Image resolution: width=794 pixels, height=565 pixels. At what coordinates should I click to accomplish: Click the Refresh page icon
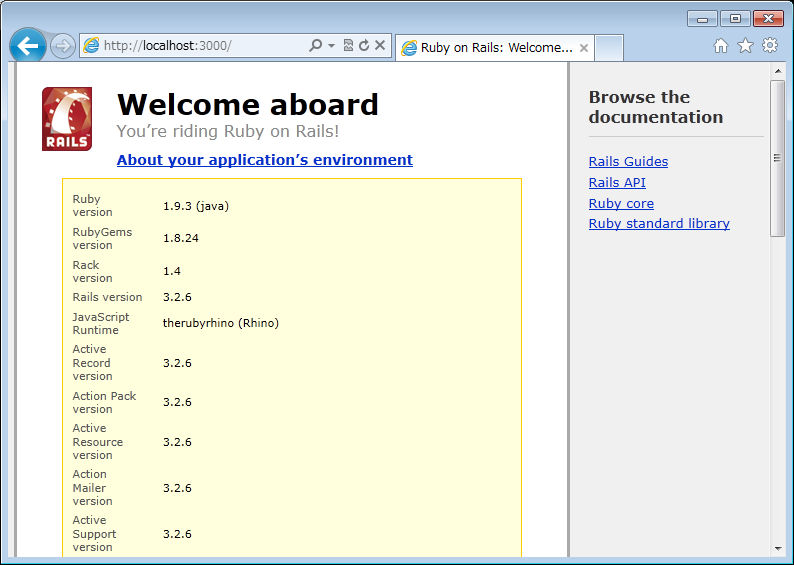[x=364, y=46]
